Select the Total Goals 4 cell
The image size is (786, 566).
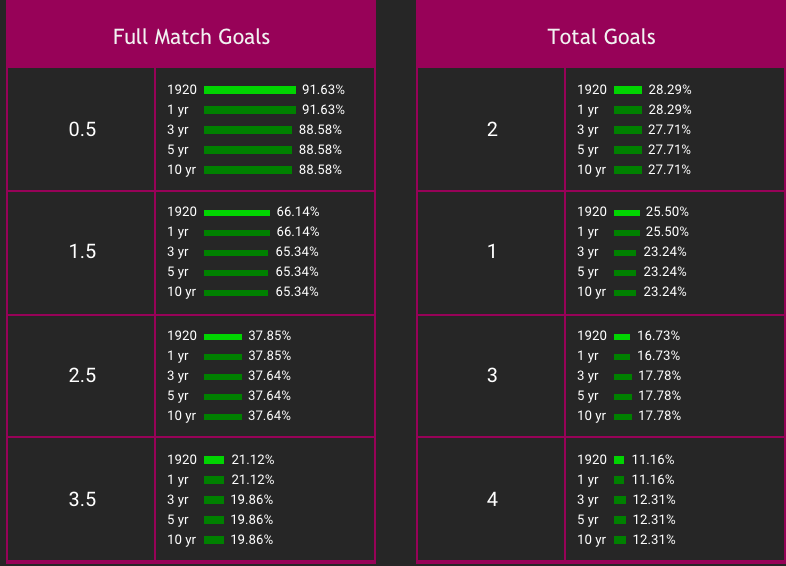(491, 499)
